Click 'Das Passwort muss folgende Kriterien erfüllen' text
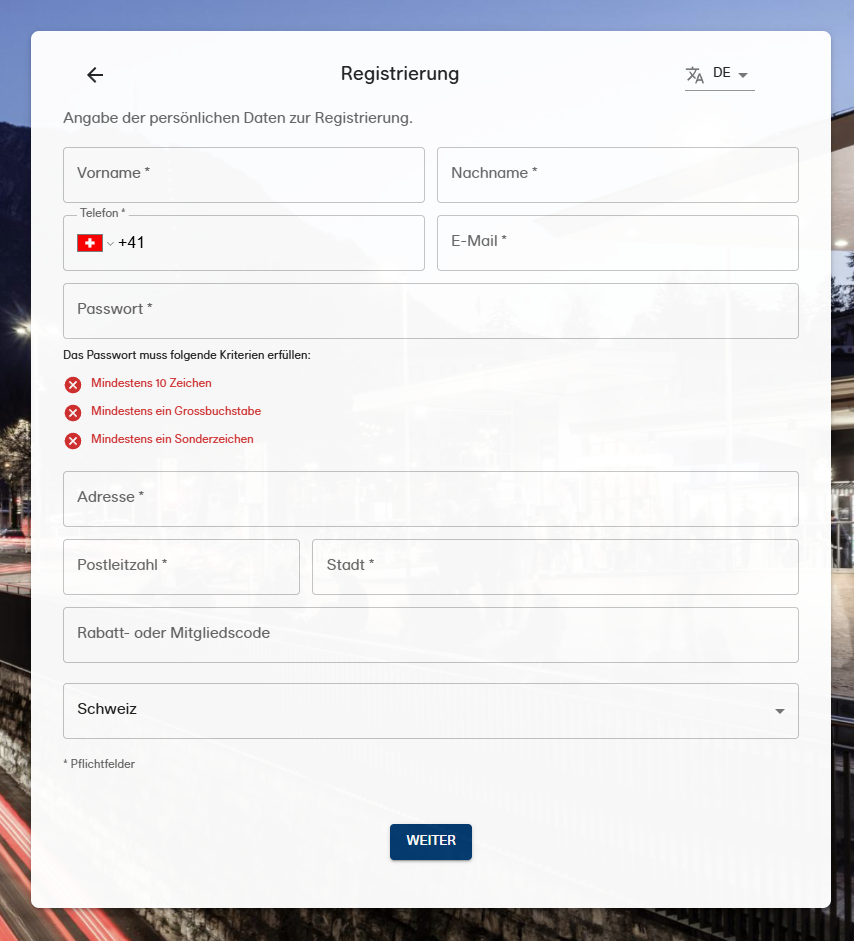Viewport: 854px width, 941px height. (x=187, y=355)
